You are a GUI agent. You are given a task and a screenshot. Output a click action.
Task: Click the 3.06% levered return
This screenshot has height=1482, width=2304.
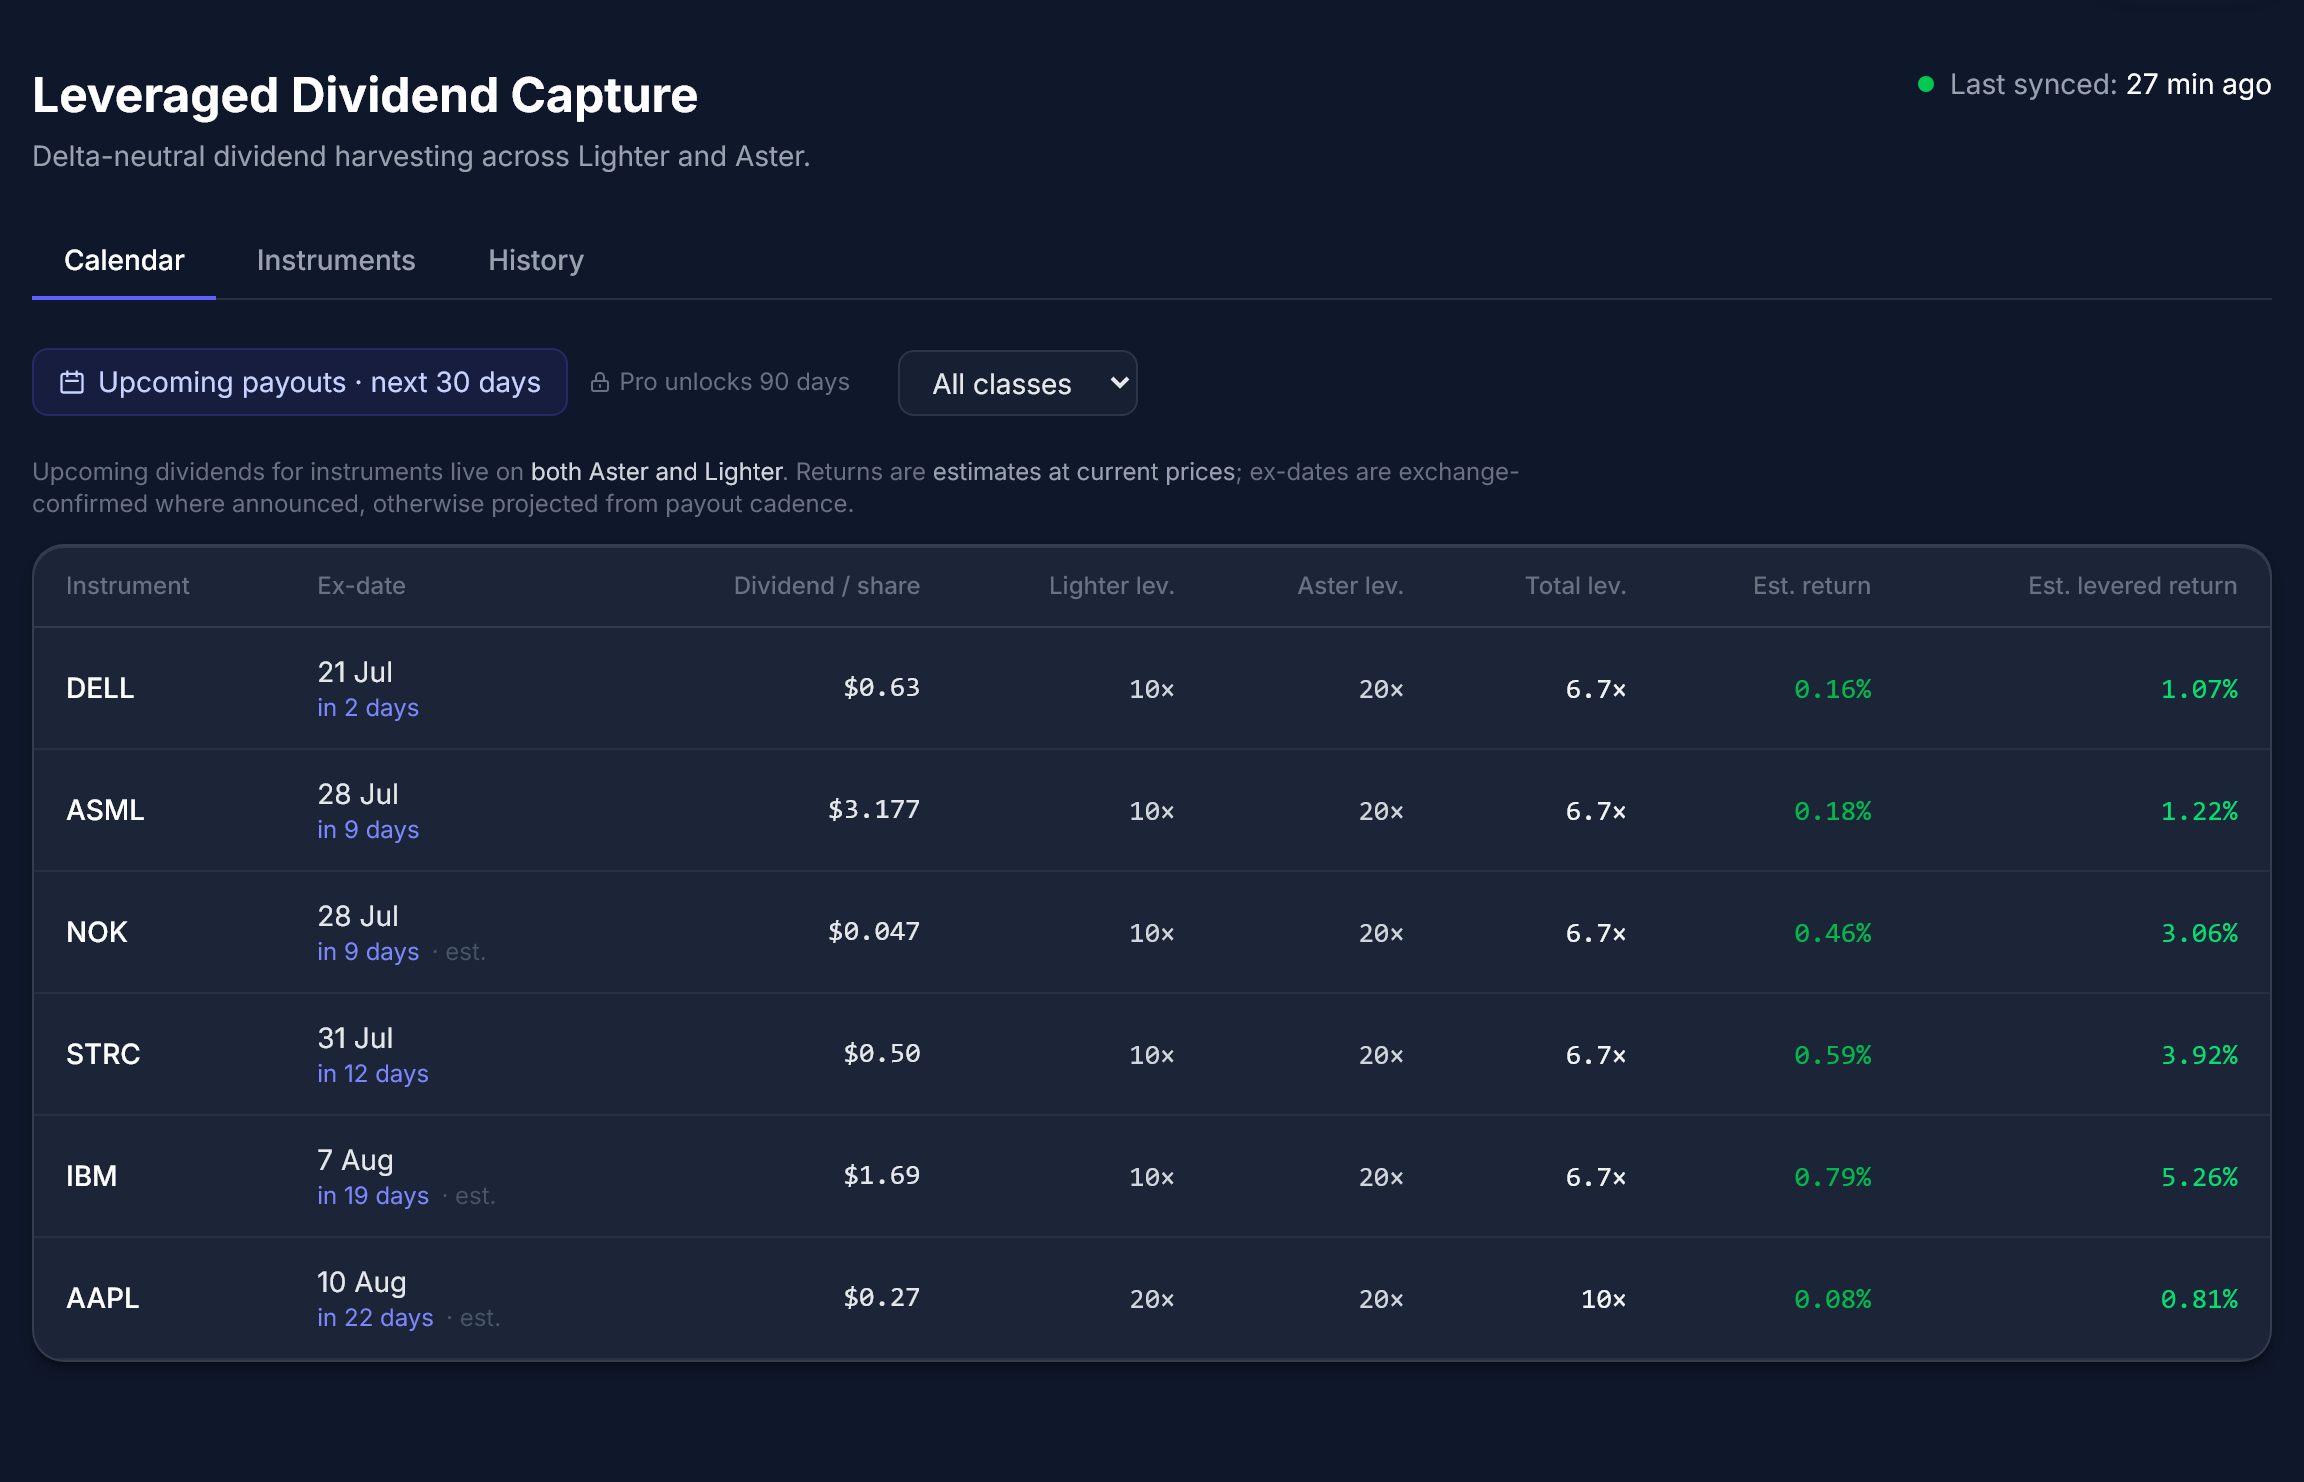[2199, 933]
